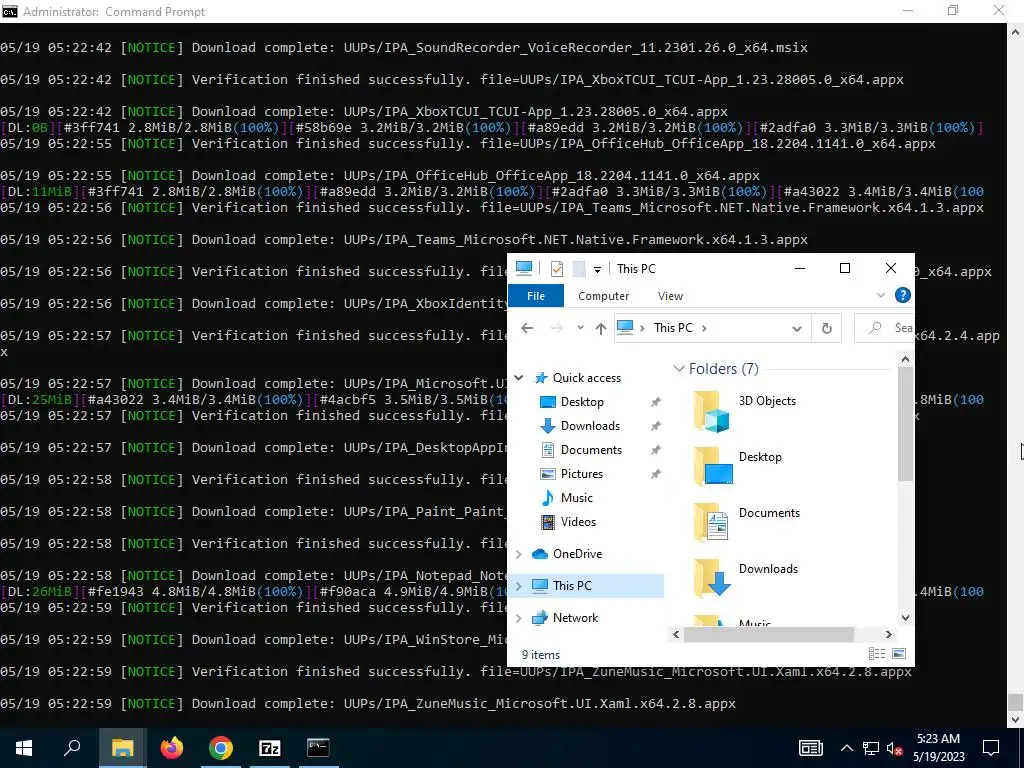Click the Properties quick access toolbar icon
Viewport: 1024px width, 768px height.
(x=557, y=268)
